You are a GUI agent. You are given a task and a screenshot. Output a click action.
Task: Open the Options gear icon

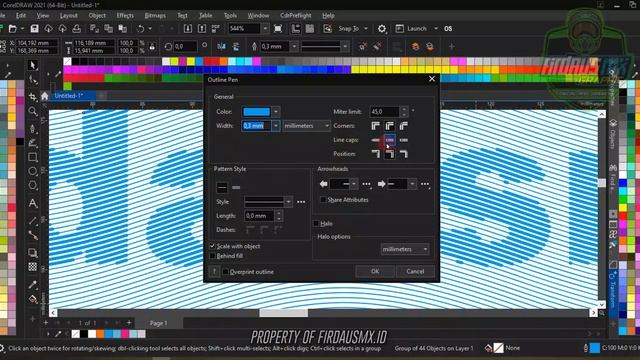(x=382, y=29)
